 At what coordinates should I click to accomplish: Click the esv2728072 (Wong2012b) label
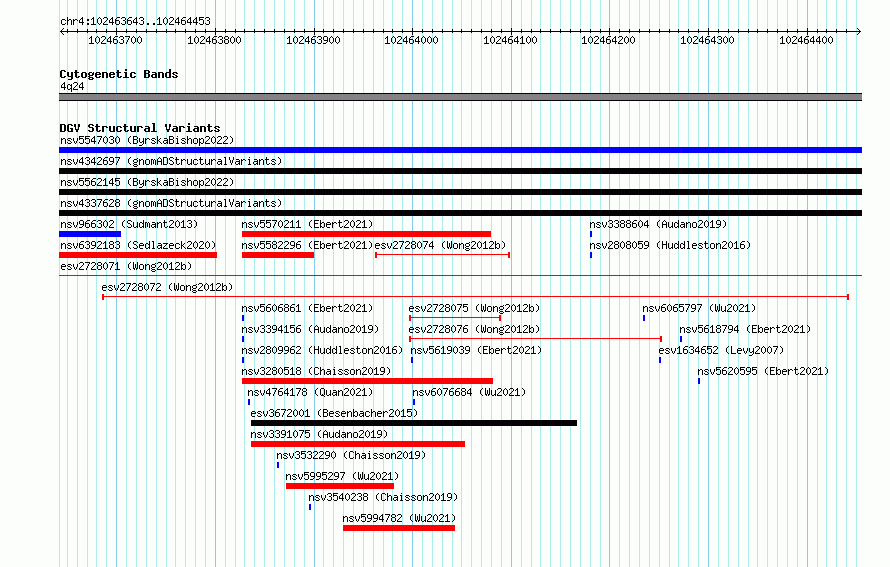tap(167, 287)
